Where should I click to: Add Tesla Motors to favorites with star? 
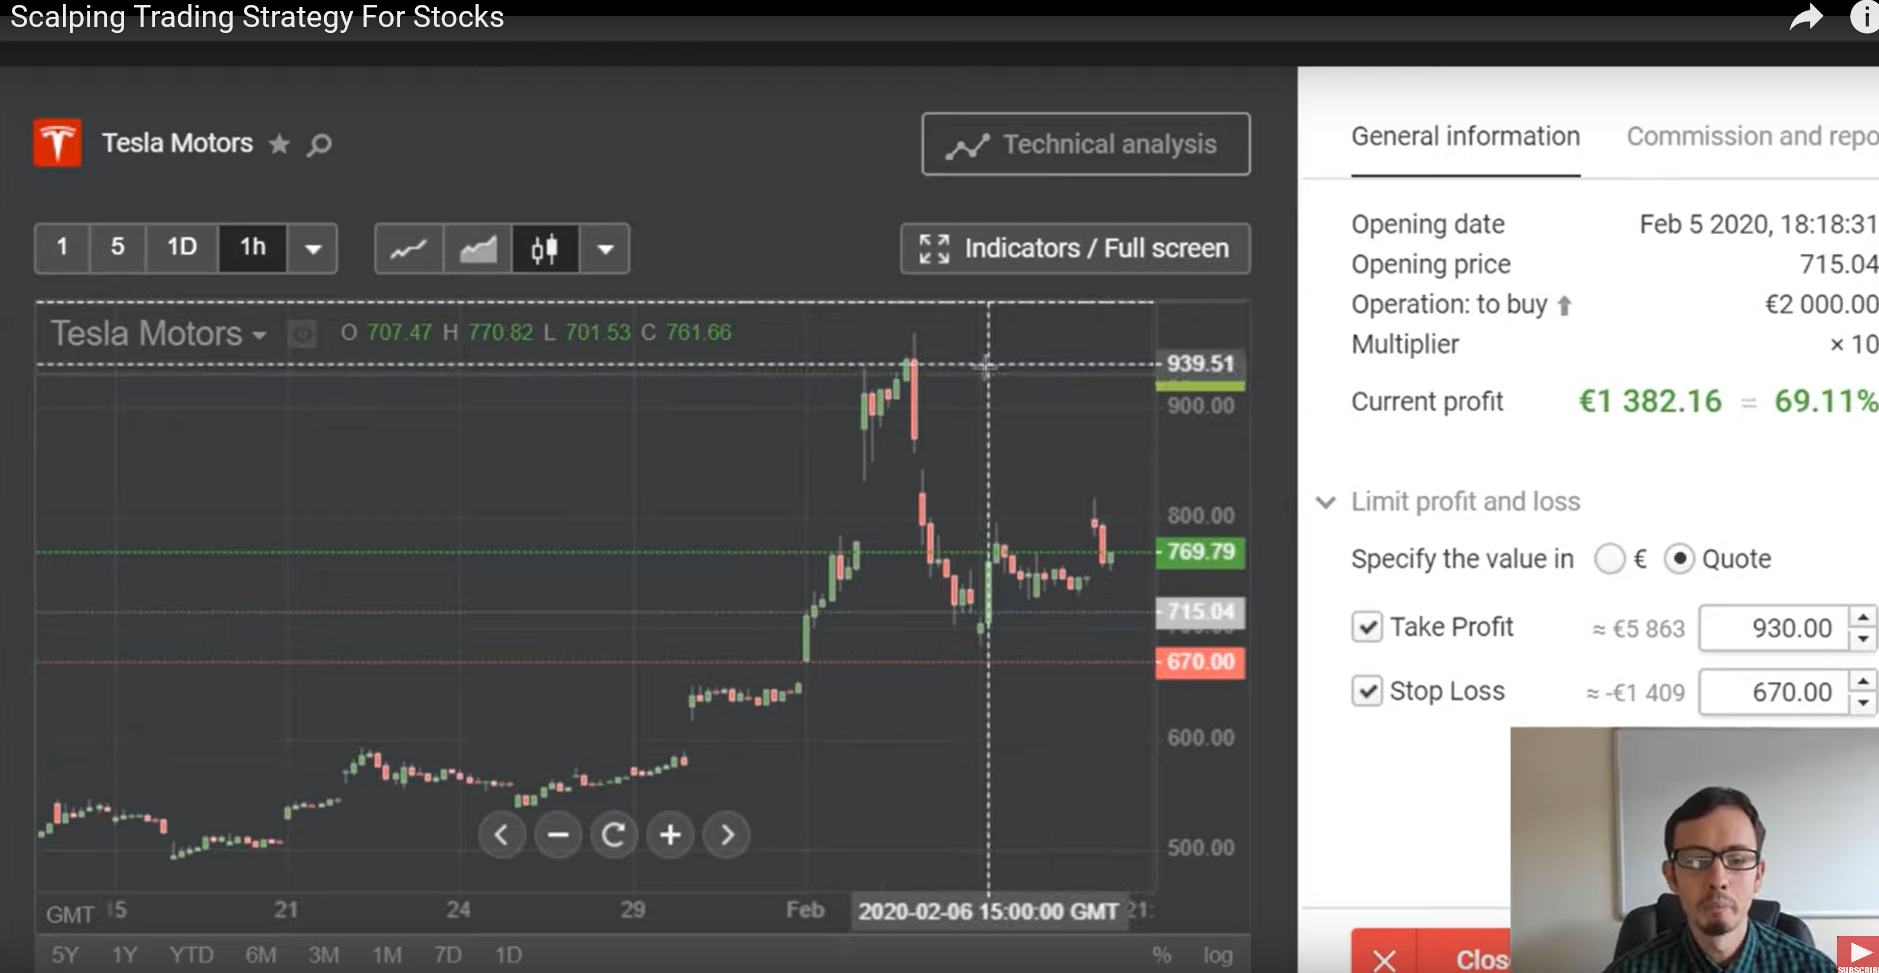pyautogui.click(x=279, y=144)
